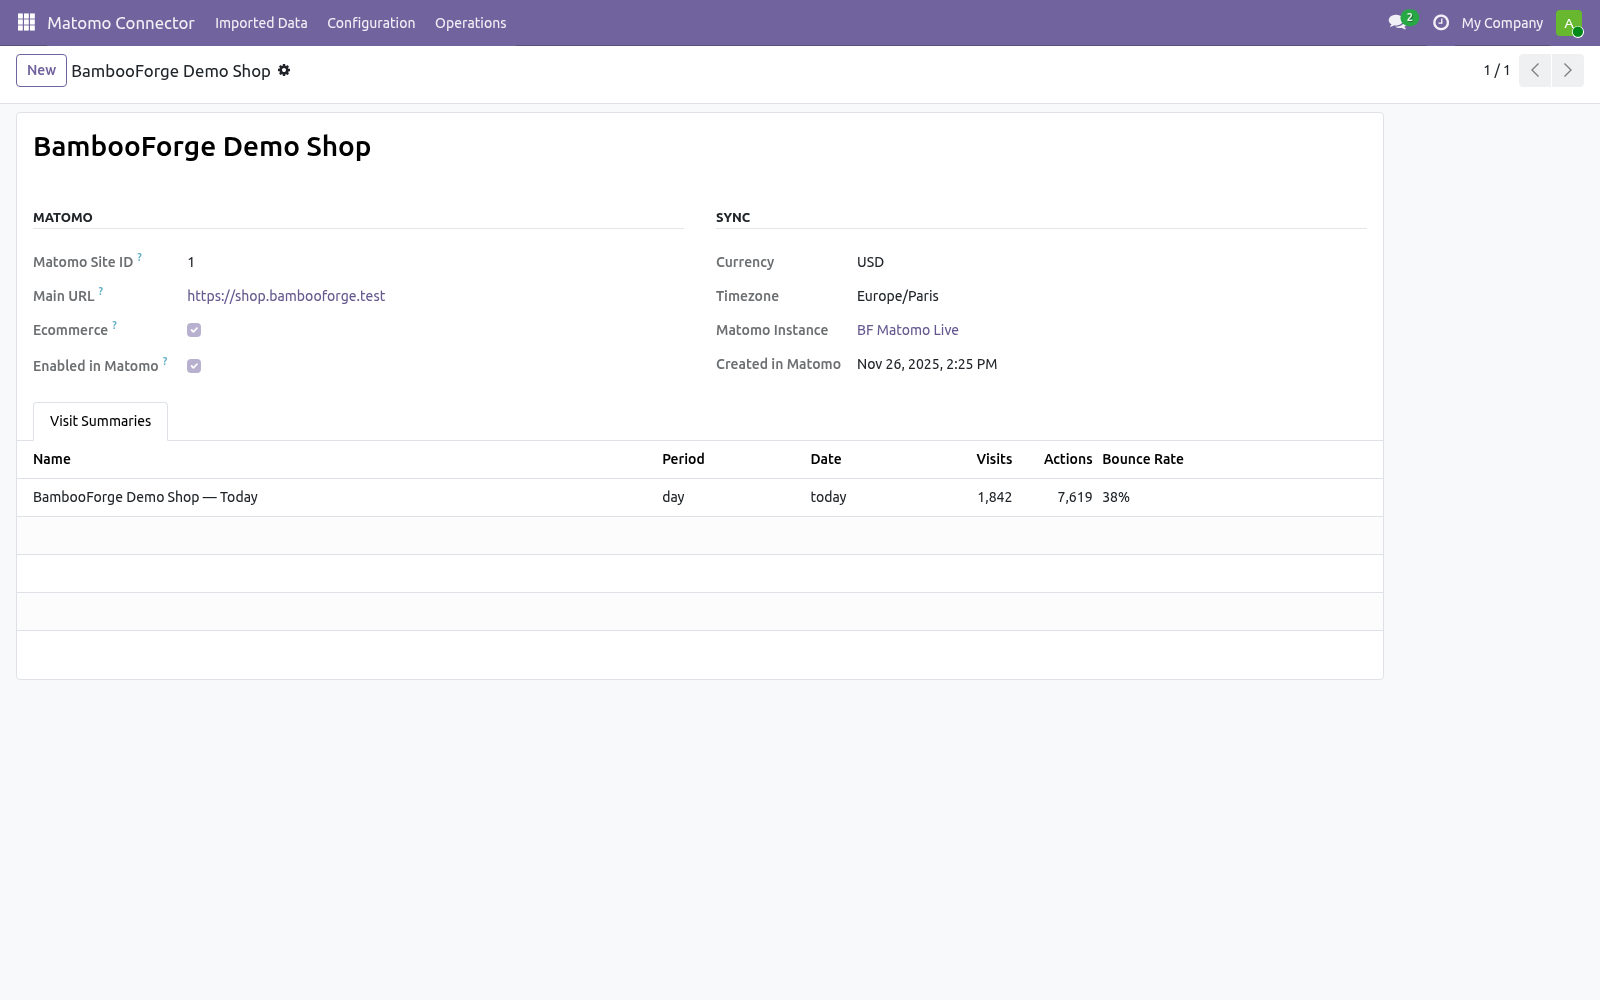Click the Bounce Rate value 38%

(1116, 497)
